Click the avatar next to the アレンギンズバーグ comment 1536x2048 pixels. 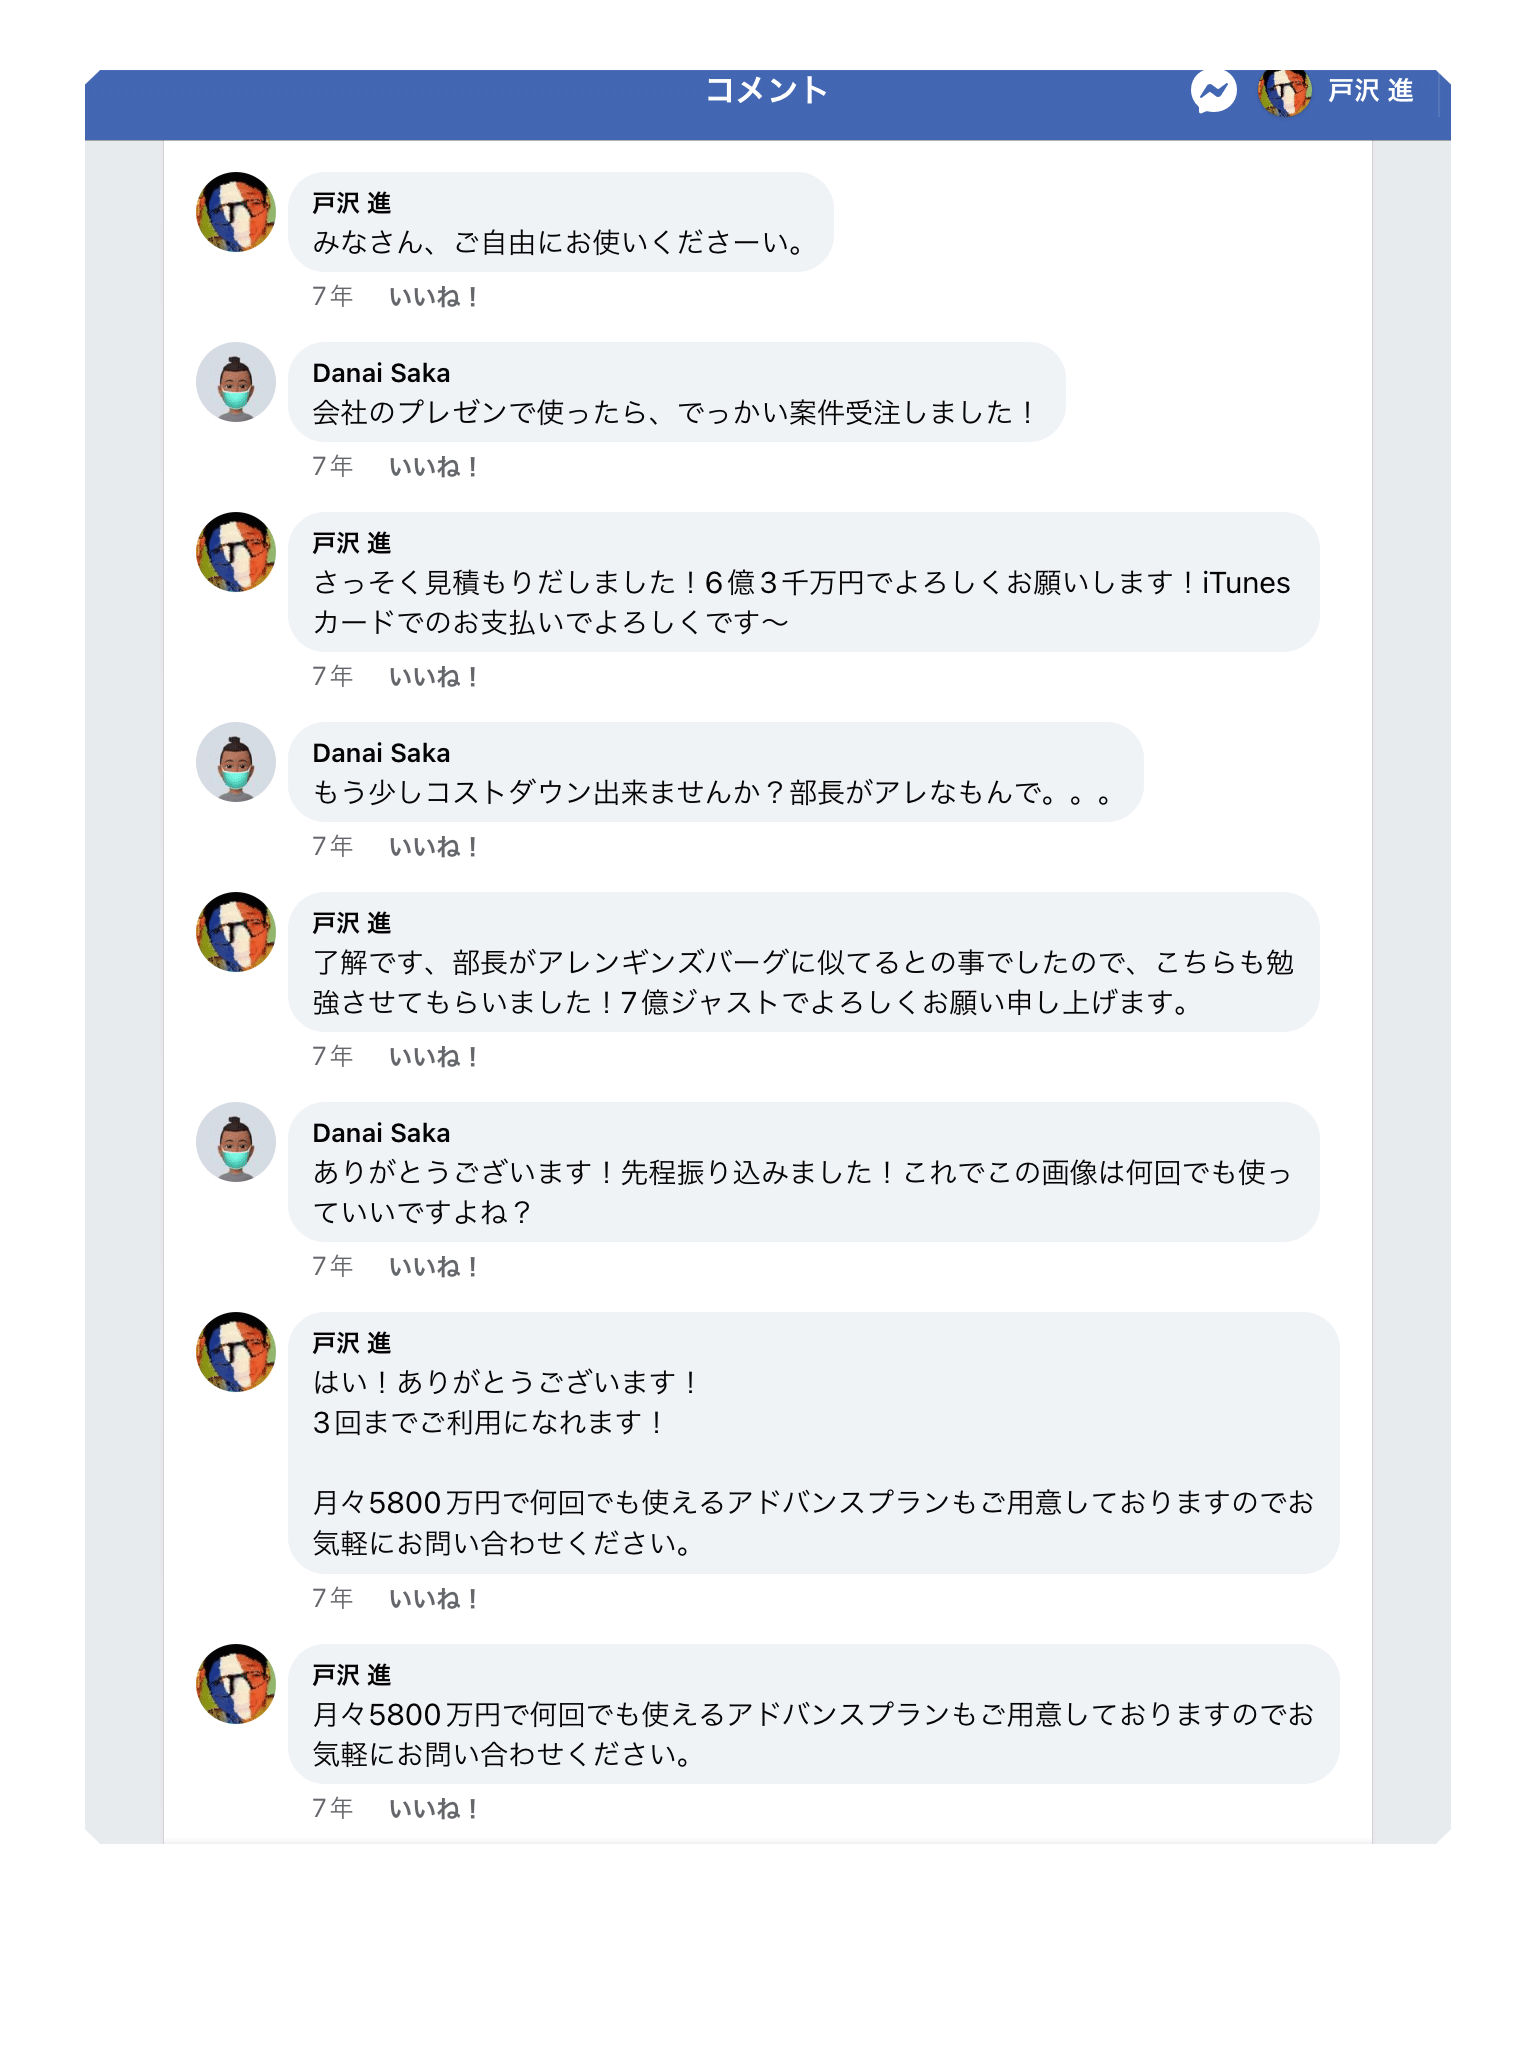pos(236,932)
